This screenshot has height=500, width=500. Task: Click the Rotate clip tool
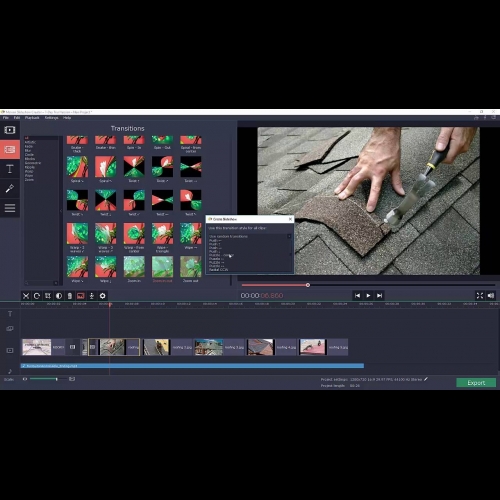click(x=37, y=296)
